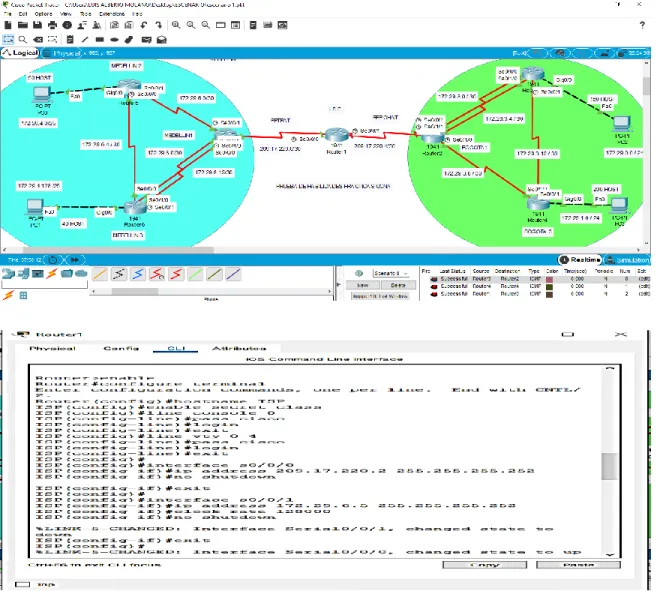Switch to the Config tab in Router1

click(121, 348)
